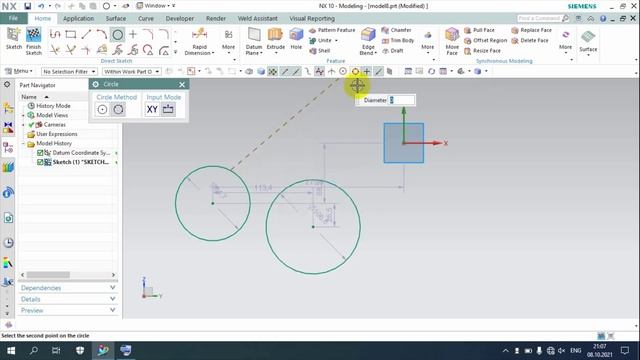Switch to the Application tab

click(x=78, y=18)
